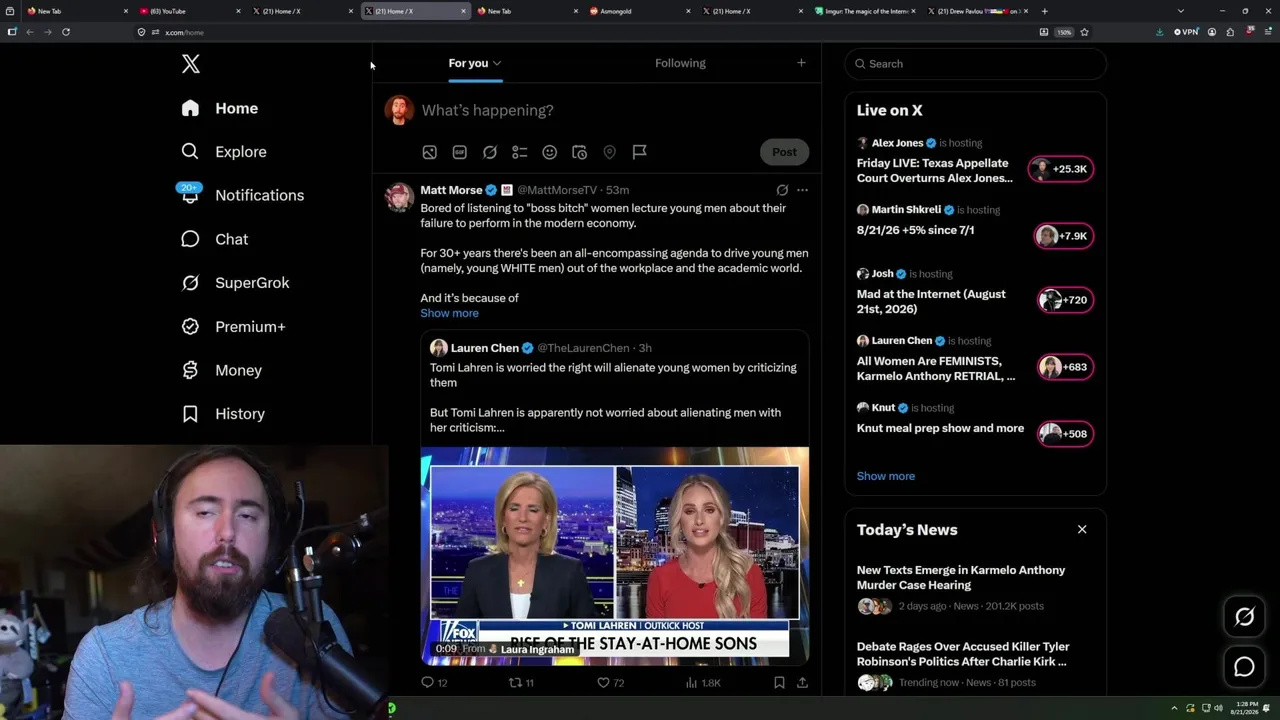Share Matt Morse's post
Image resolution: width=1280 pixels, height=720 pixels.
[802, 683]
